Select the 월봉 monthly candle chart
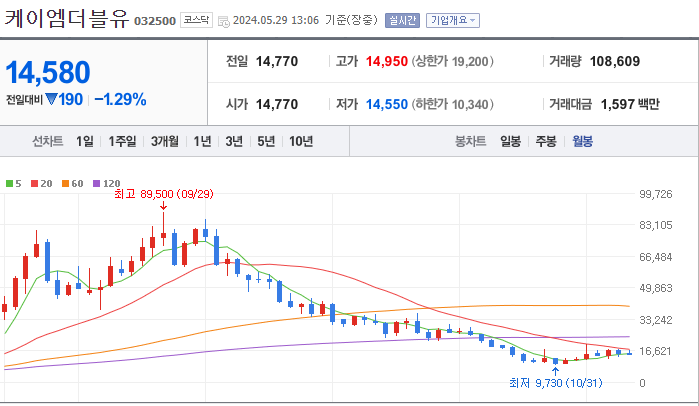Viewport: 699px width, 406px height. 583,142
